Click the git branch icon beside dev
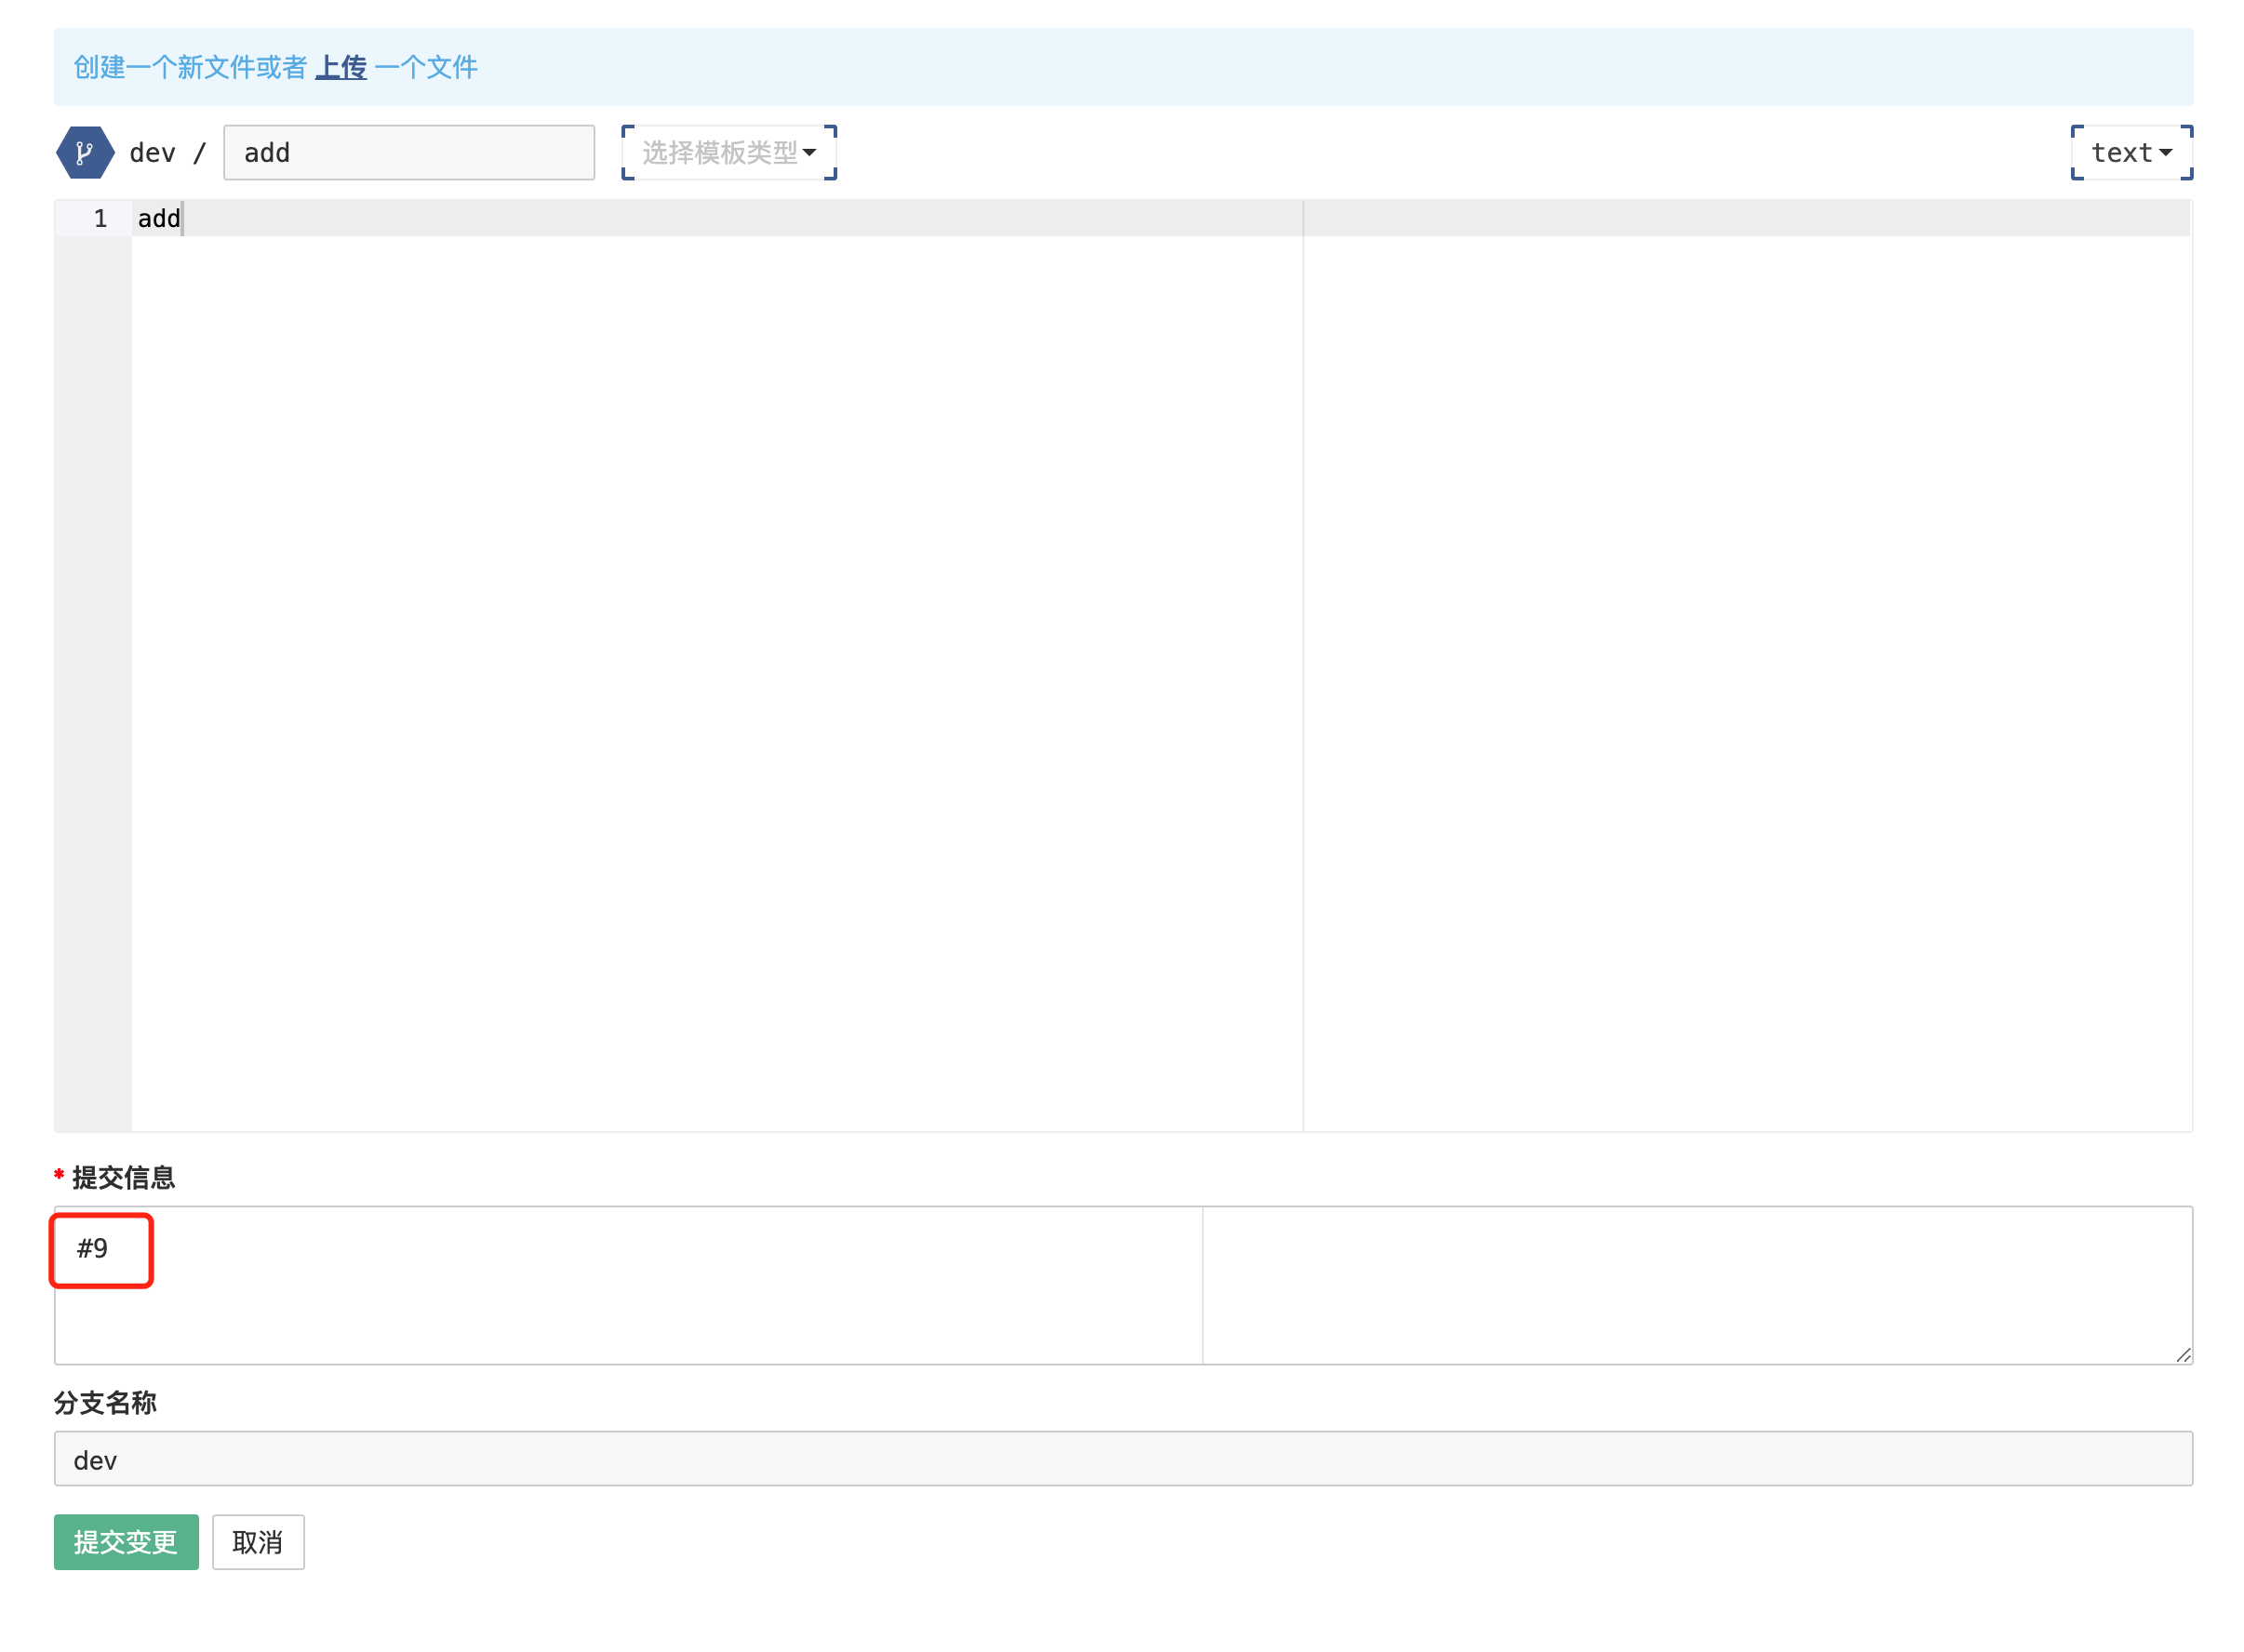 (84, 152)
